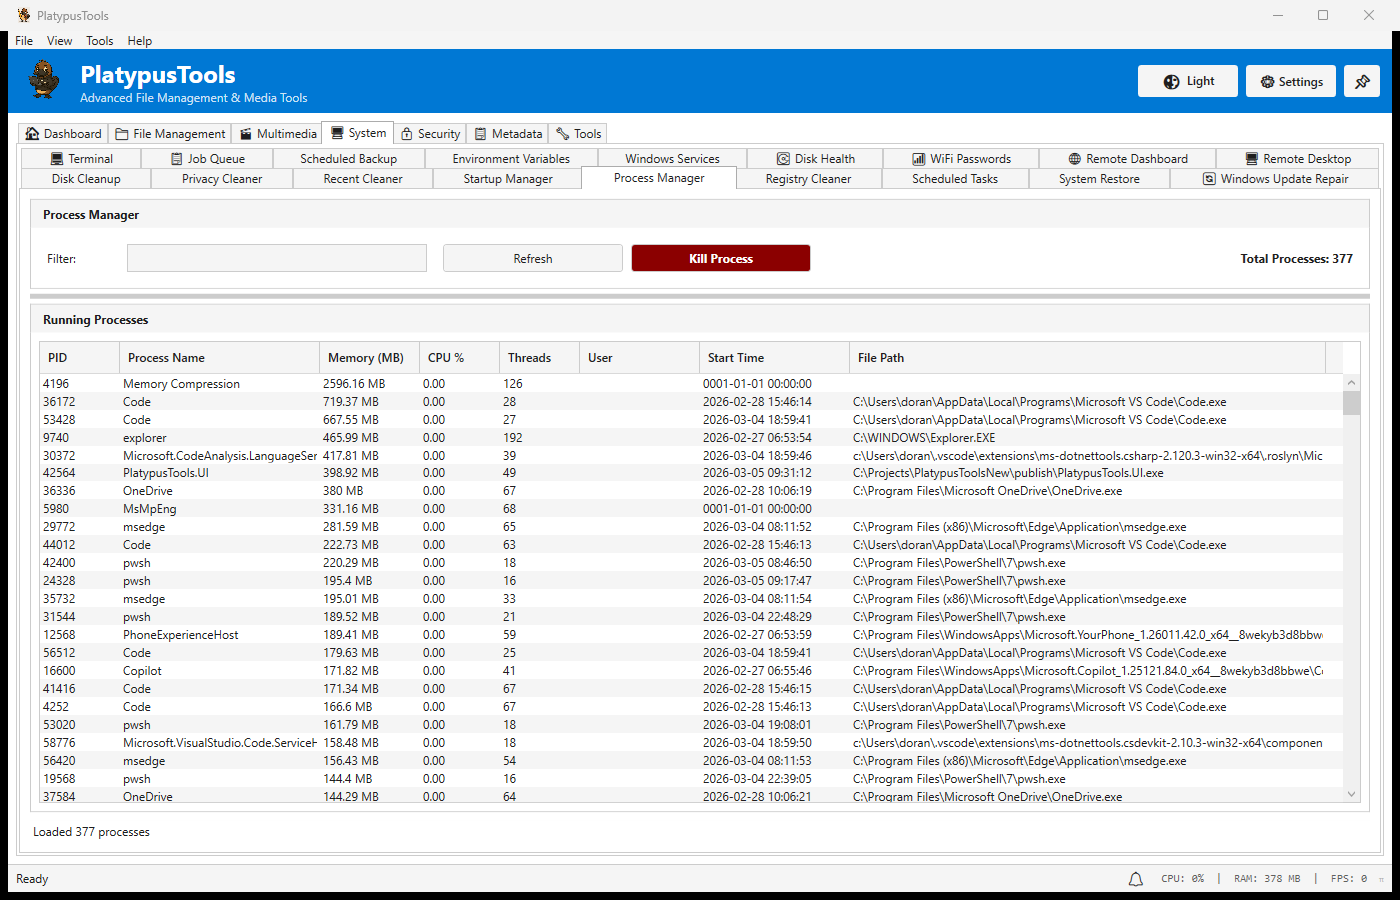Switch to the Security tab
Screen dimensions: 1400x900
coord(430,134)
